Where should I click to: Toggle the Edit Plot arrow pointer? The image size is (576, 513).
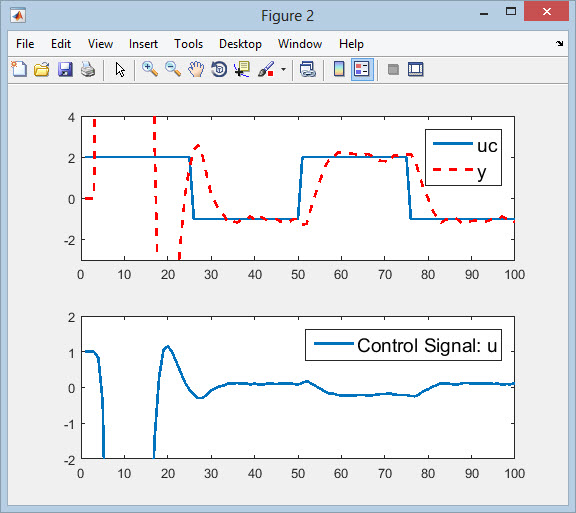click(120, 69)
